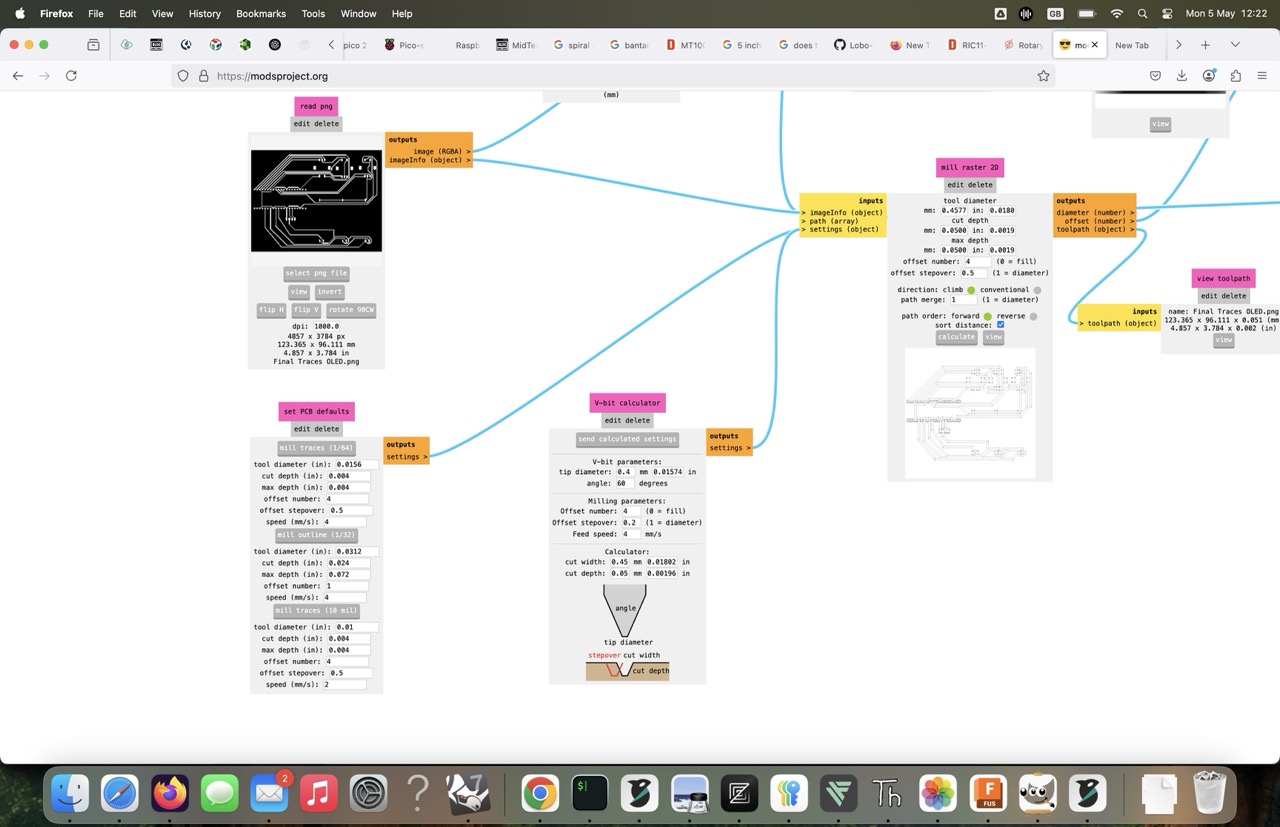
Task: Open Music app in the Dock
Action: coord(318,794)
